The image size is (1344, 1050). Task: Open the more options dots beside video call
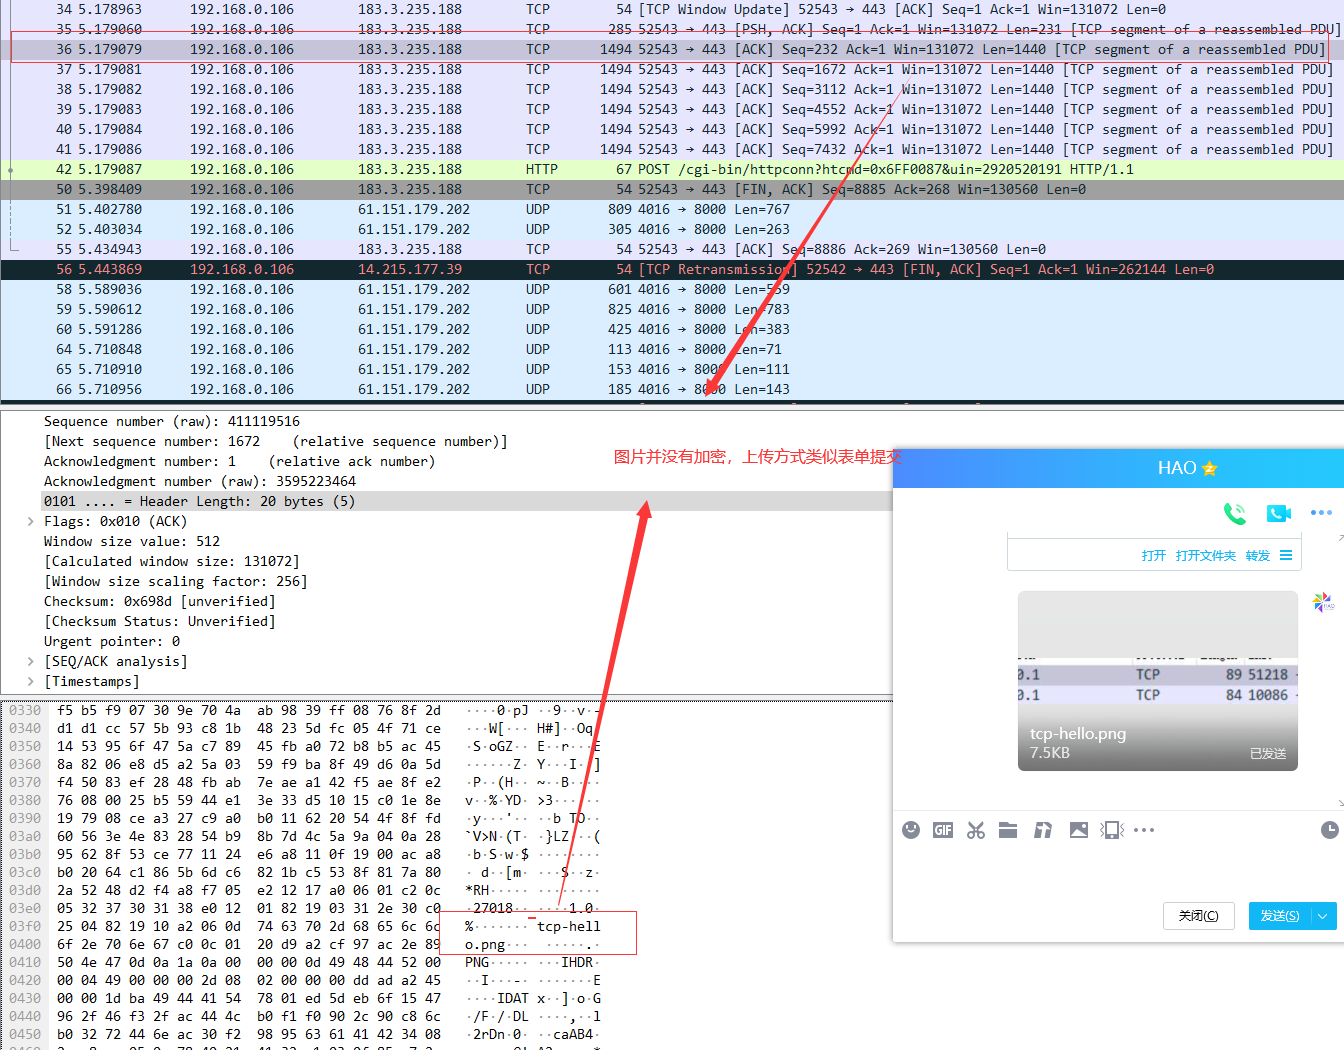(1321, 512)
